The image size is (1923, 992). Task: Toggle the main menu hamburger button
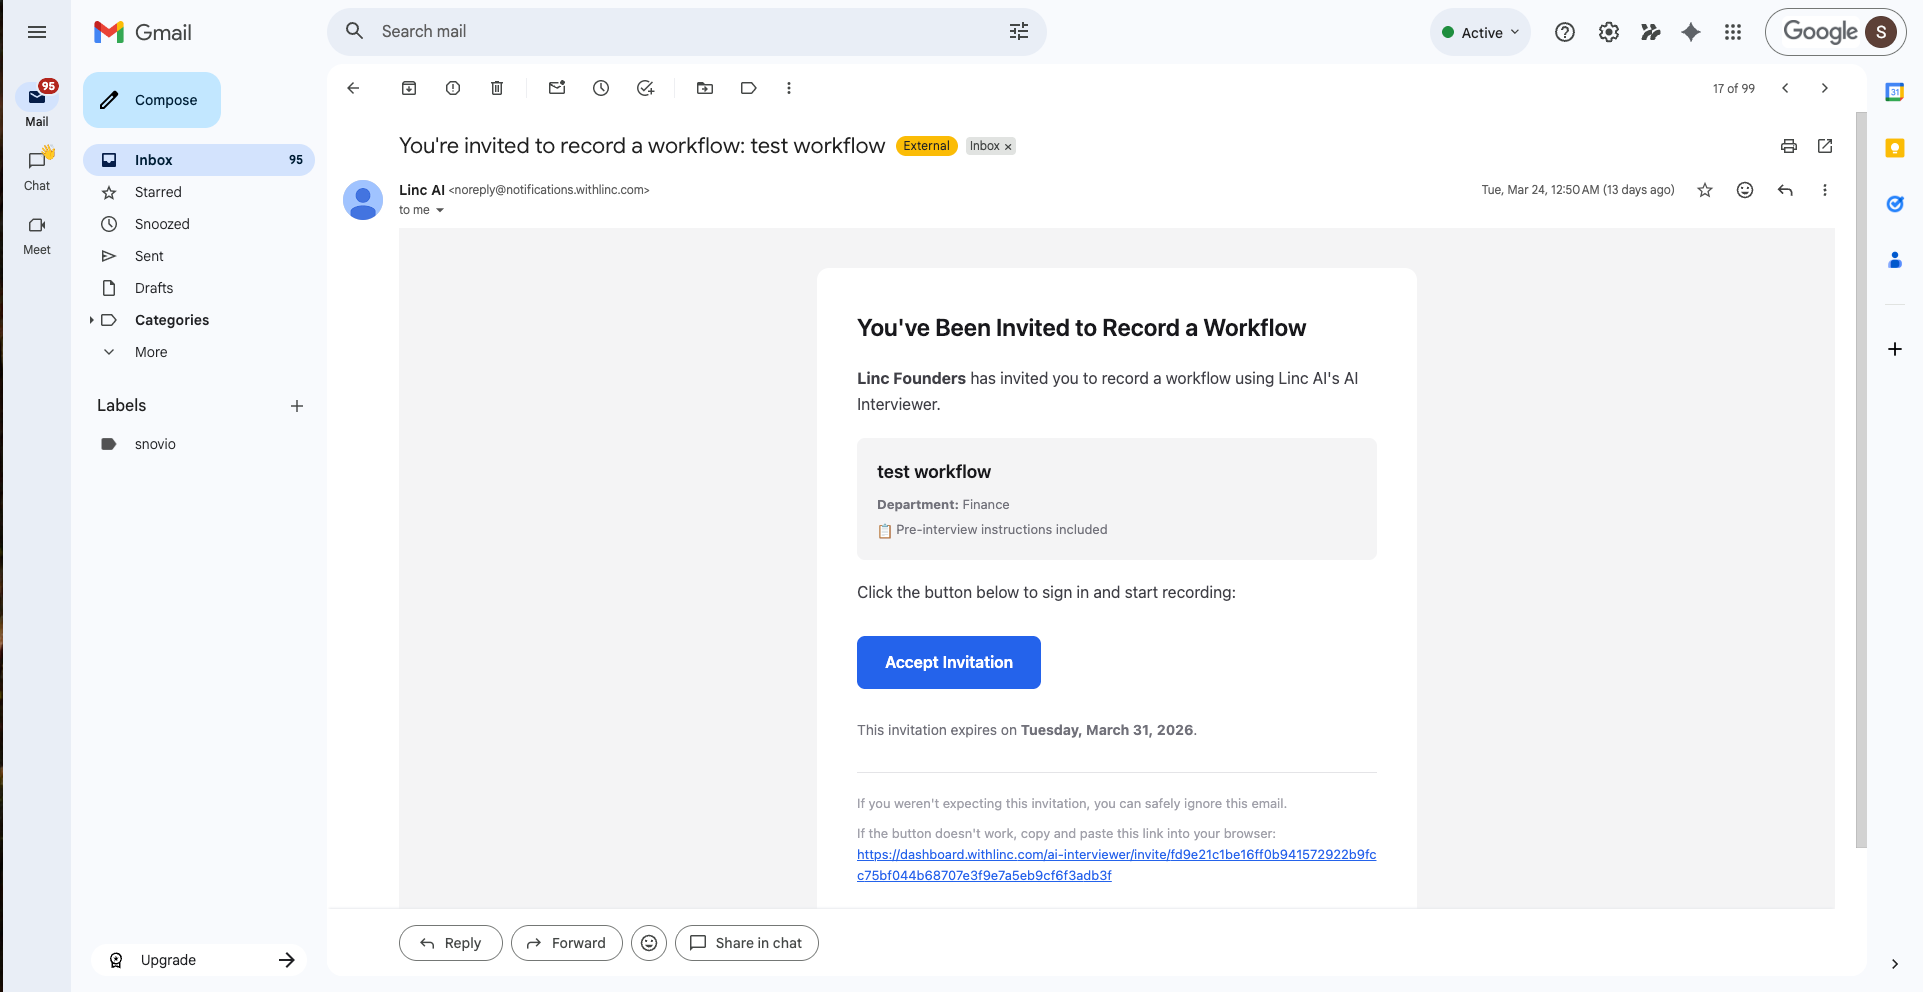coord(37,32)
